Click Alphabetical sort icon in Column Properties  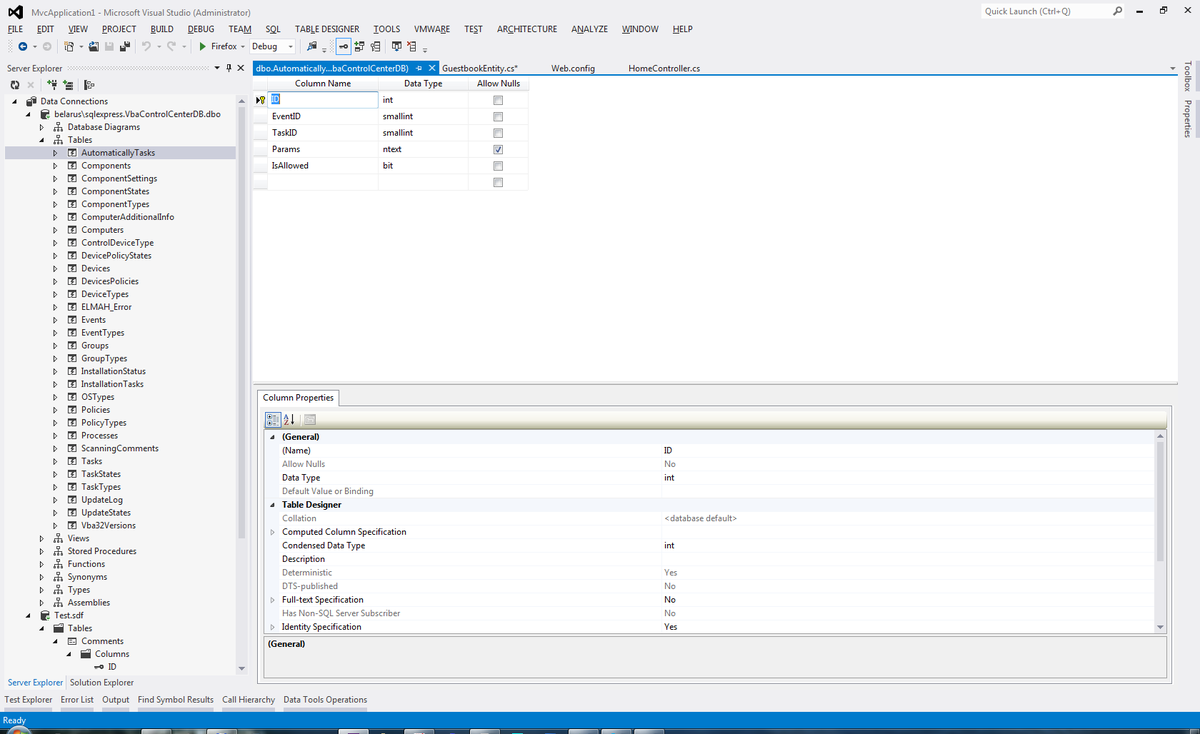tap(289, 419)
